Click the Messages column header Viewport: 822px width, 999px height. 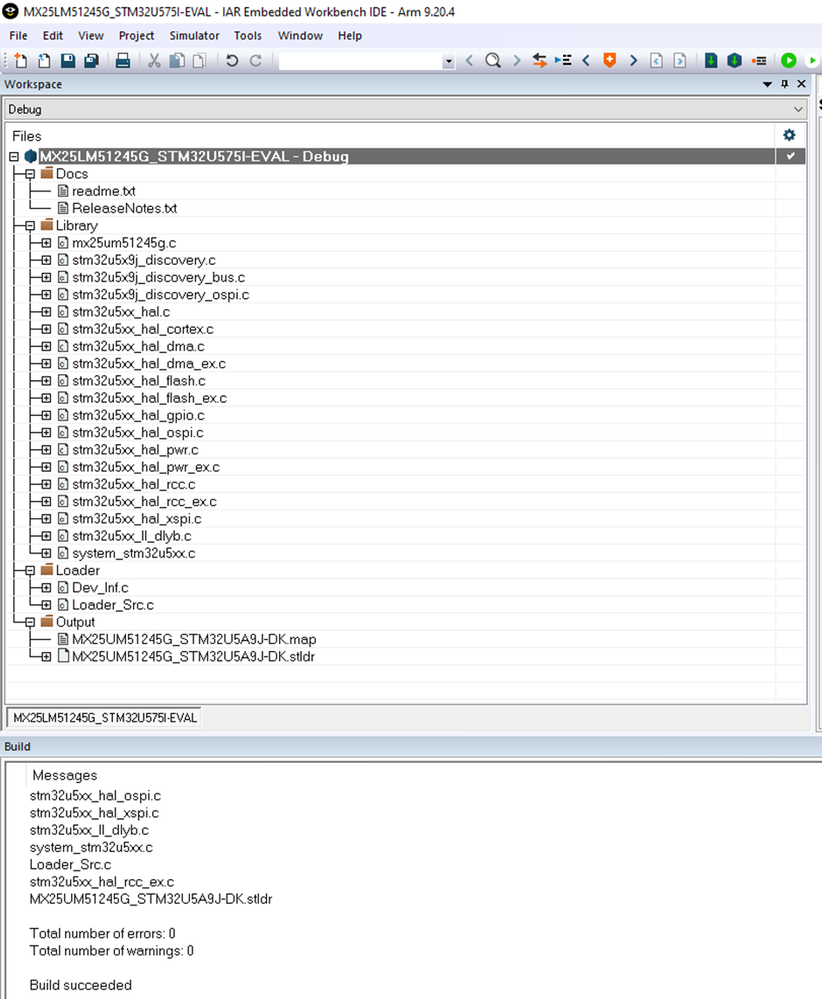65,775
